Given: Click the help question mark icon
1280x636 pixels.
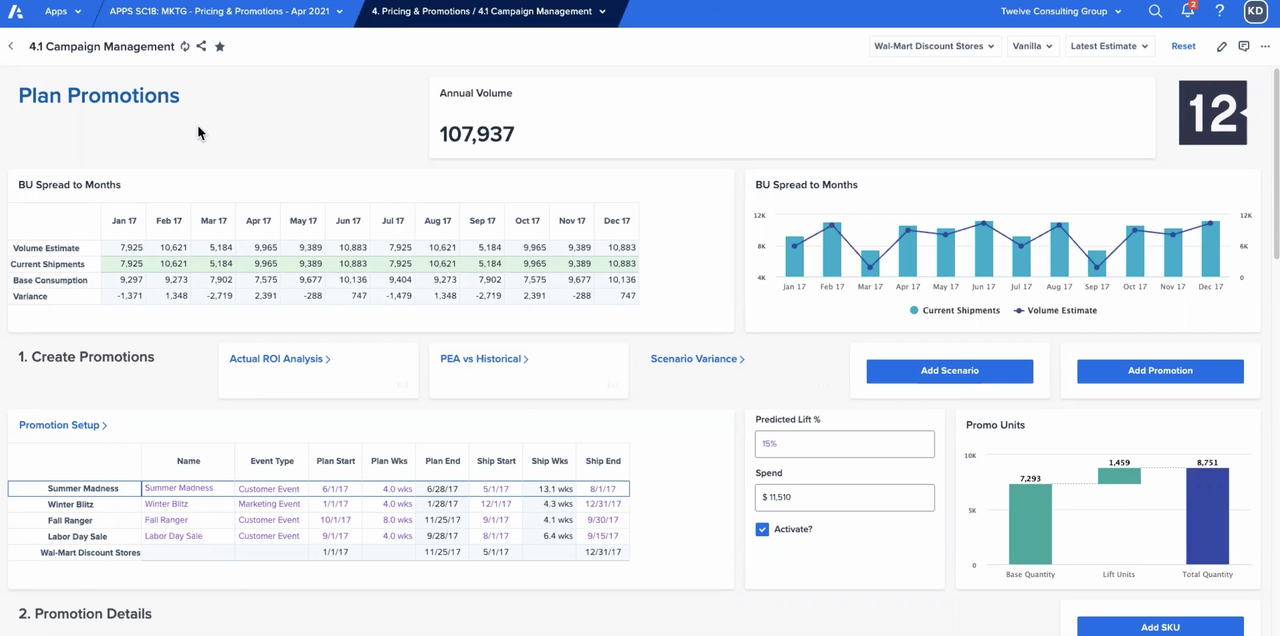Looking at the screenshot, I should pos(1219,11).
